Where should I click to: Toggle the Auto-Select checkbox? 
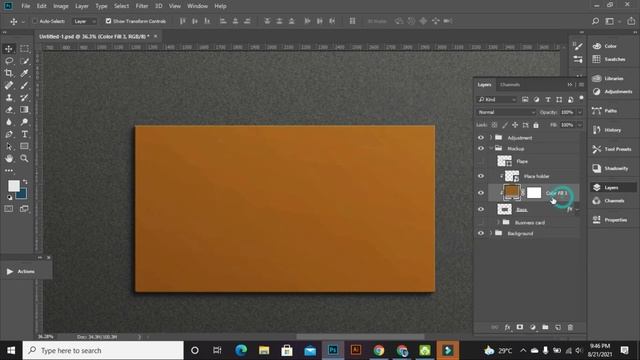coord(35,21)
